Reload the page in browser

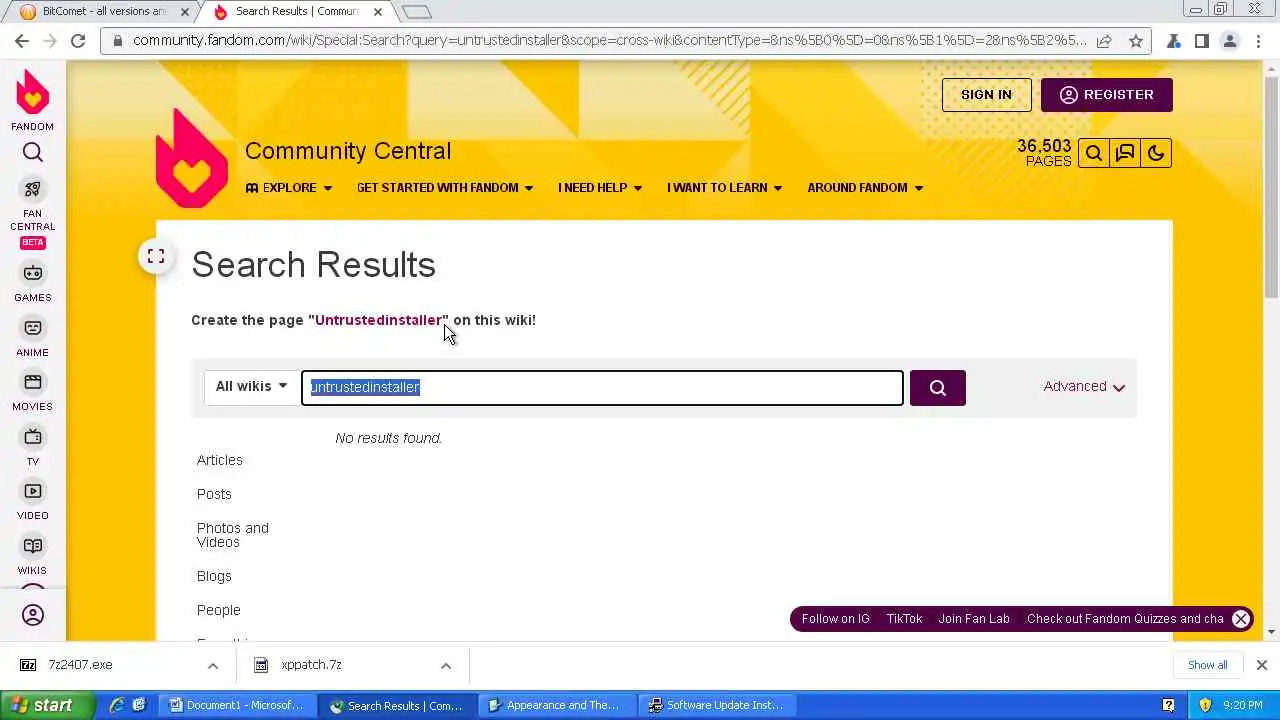click(x=78, y=41)
